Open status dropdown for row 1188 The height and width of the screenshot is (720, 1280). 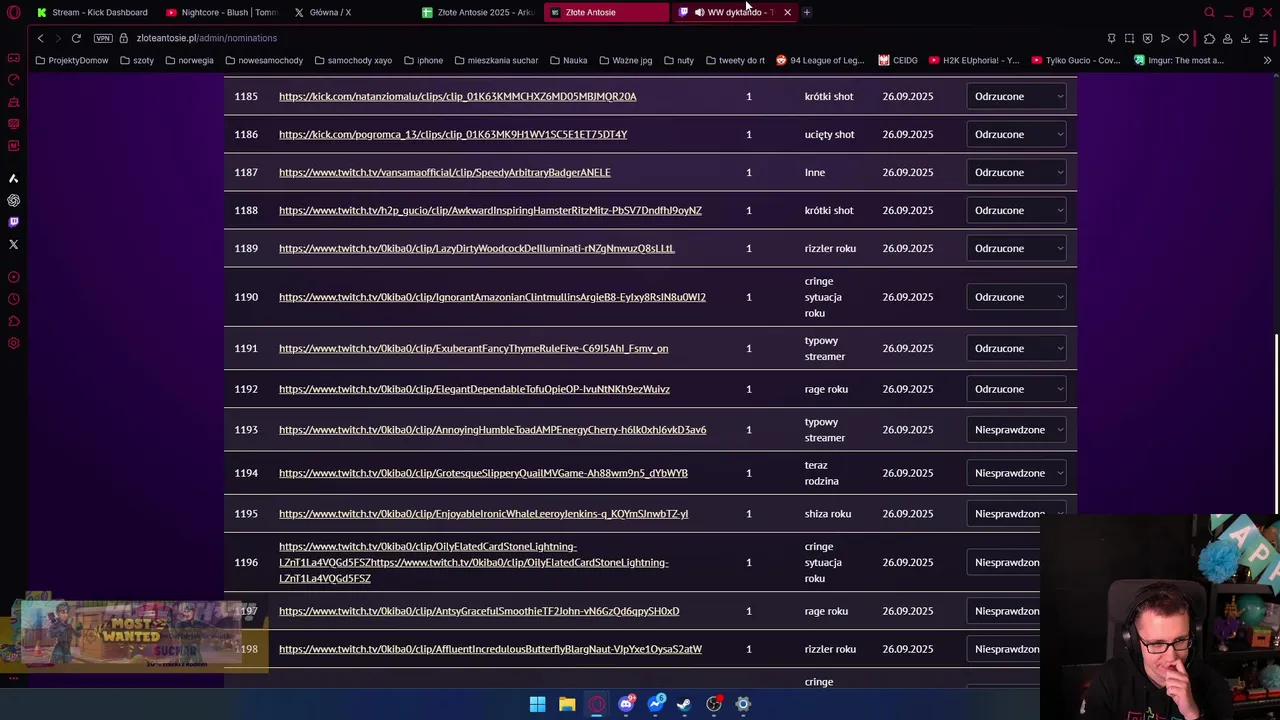(1016, 210)
